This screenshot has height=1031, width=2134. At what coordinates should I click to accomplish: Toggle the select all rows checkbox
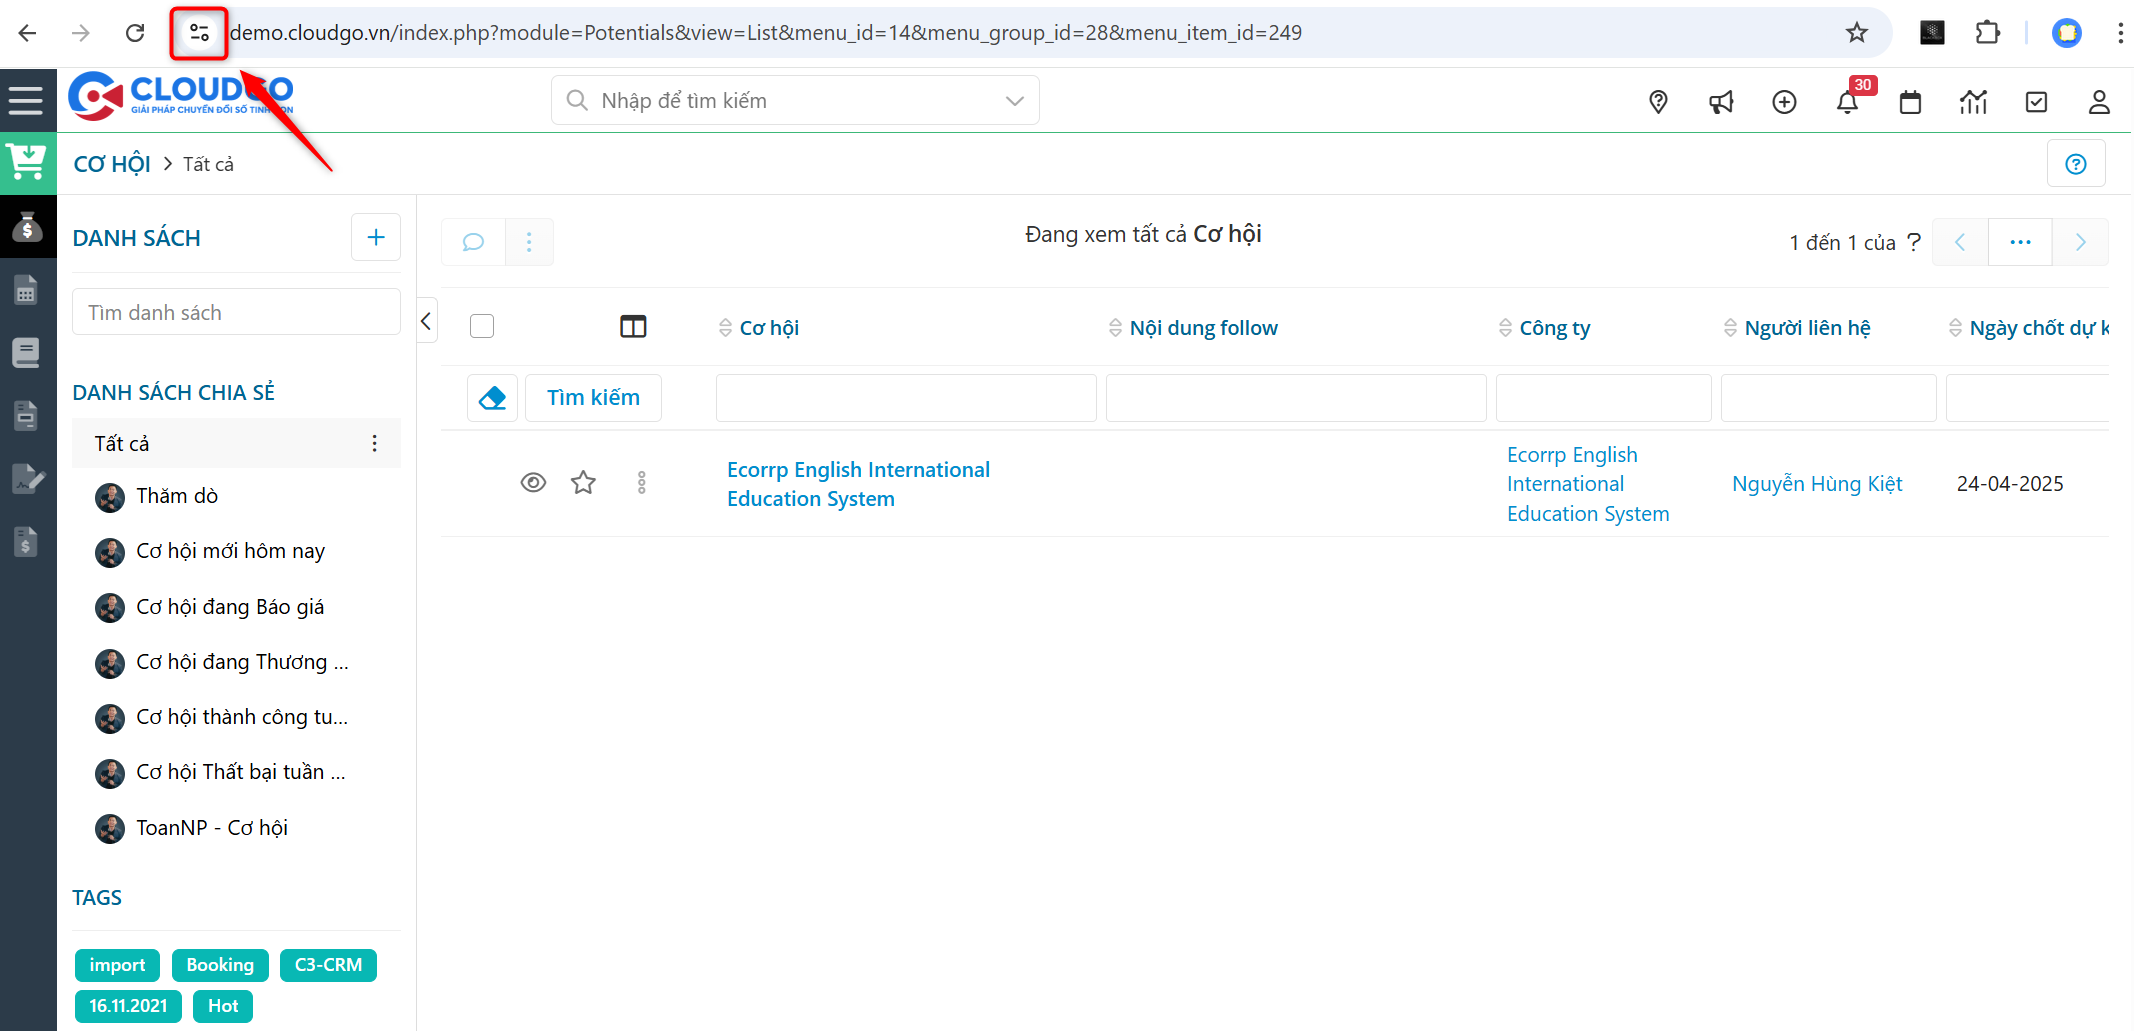482,327
